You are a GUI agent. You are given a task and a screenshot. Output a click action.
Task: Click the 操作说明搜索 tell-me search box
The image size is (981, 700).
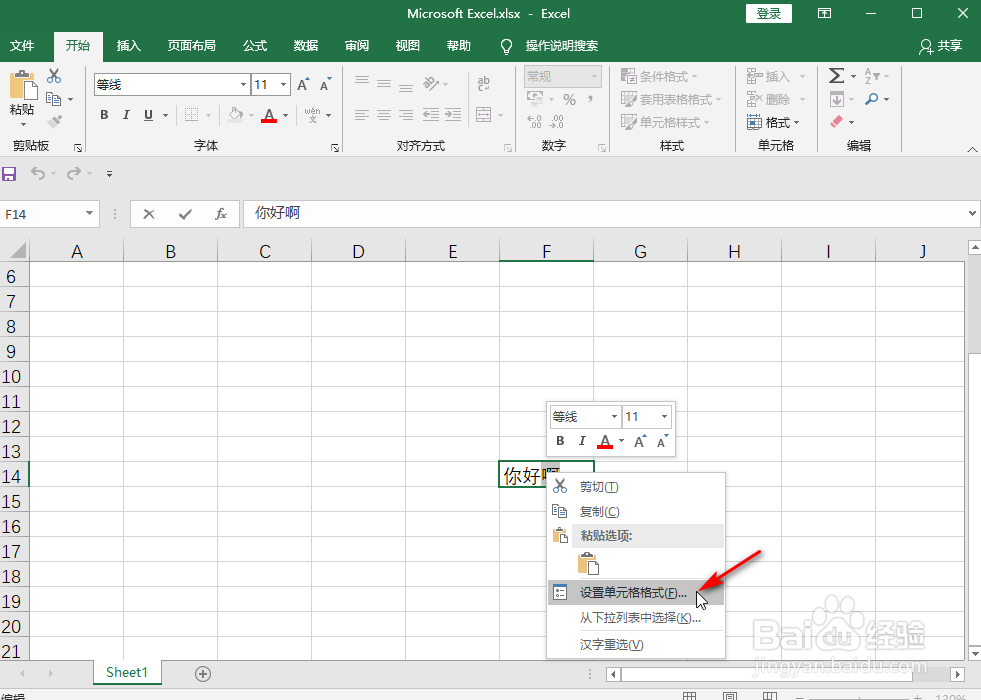click(x=561, y=46)
